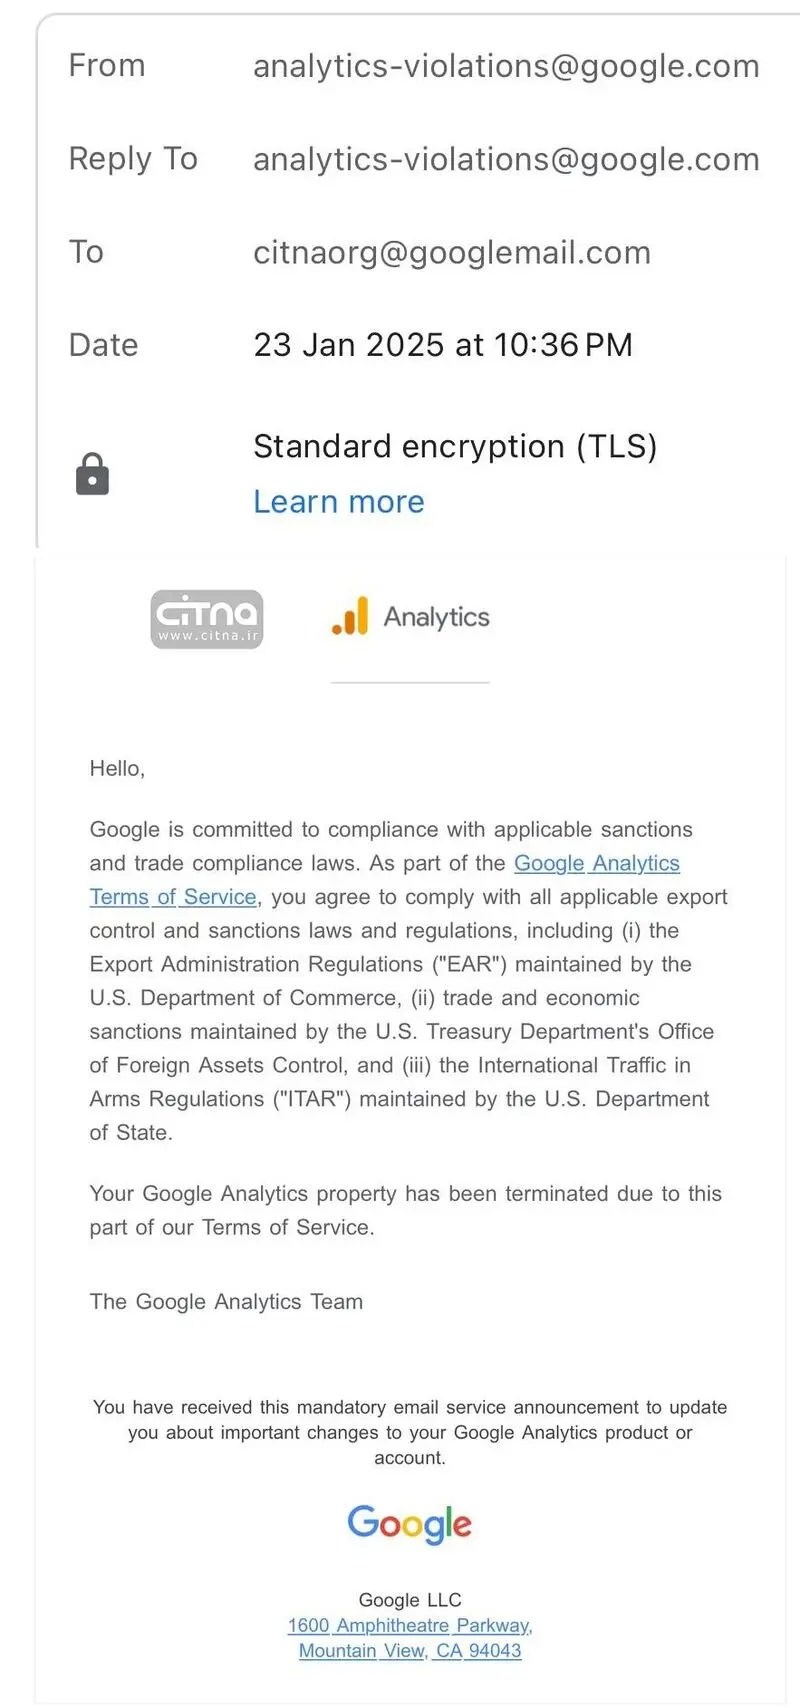Click the colorful Google logo
Screen dimensions: 800x1708
410,1524
